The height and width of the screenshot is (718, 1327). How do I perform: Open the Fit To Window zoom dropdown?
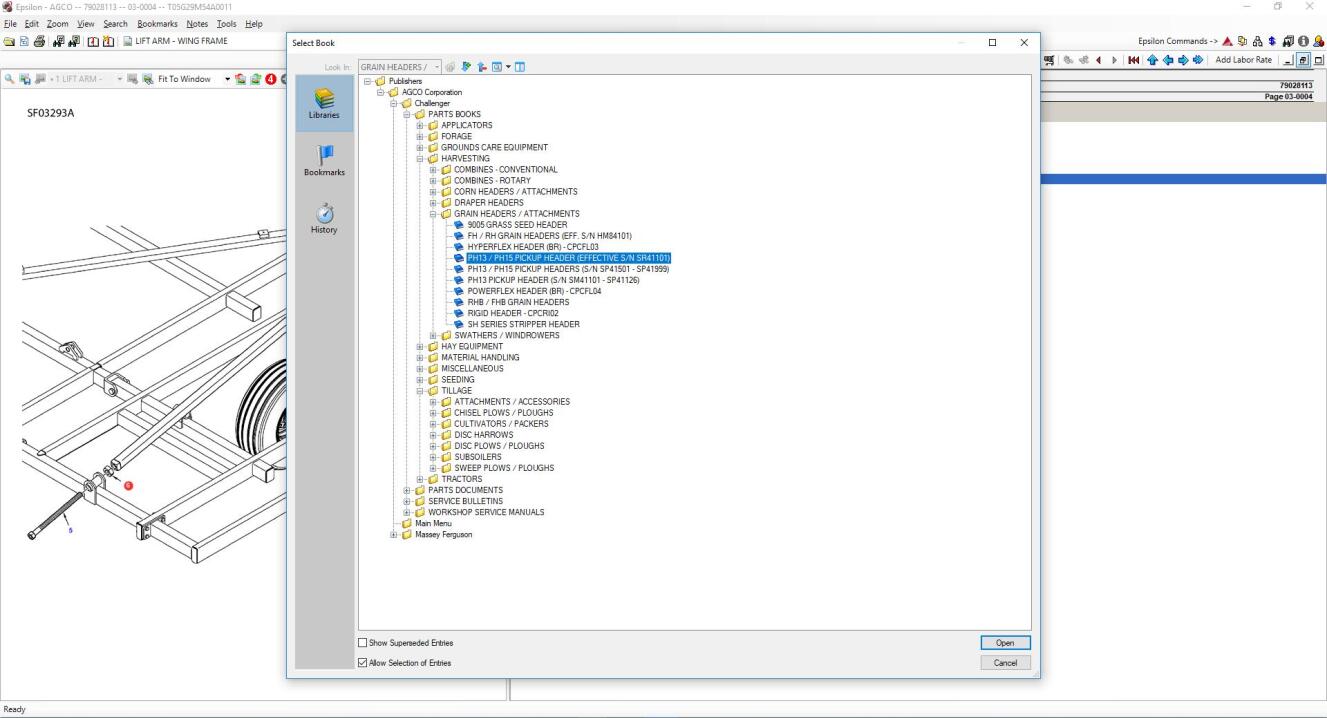tap(227, 79)
